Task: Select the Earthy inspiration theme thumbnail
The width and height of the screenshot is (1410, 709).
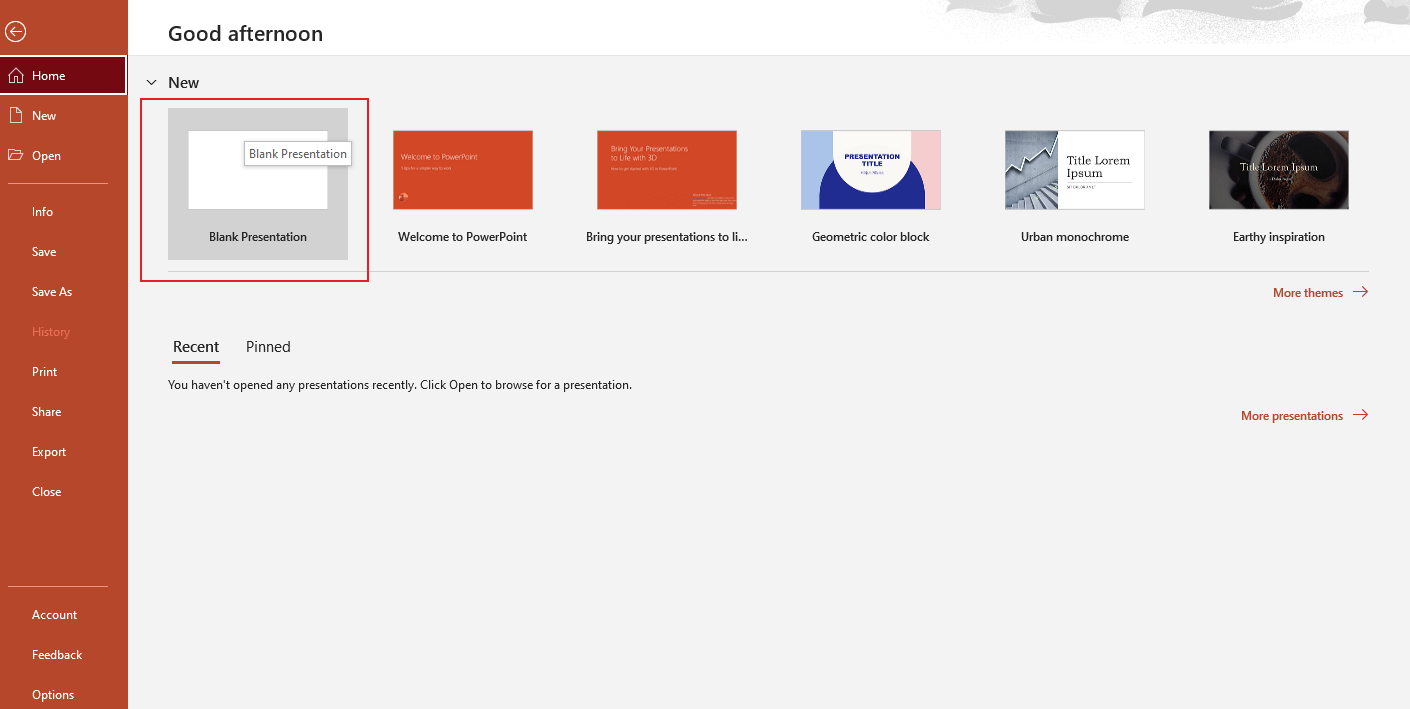Action: click(1279, 170)
